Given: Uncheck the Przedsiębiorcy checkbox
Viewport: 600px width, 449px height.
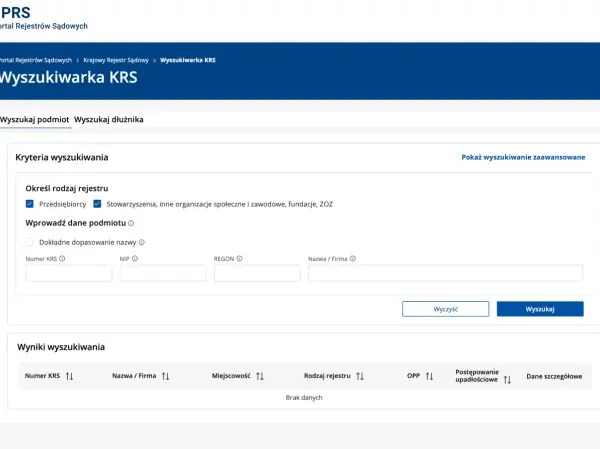Looking at the screenshot, I should [29, 204].
